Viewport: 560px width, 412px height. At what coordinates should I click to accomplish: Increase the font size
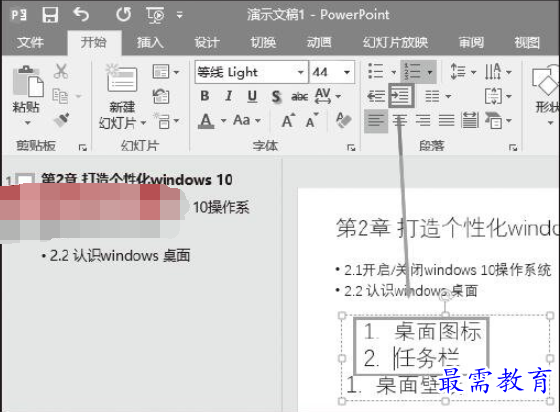point(288,121)
